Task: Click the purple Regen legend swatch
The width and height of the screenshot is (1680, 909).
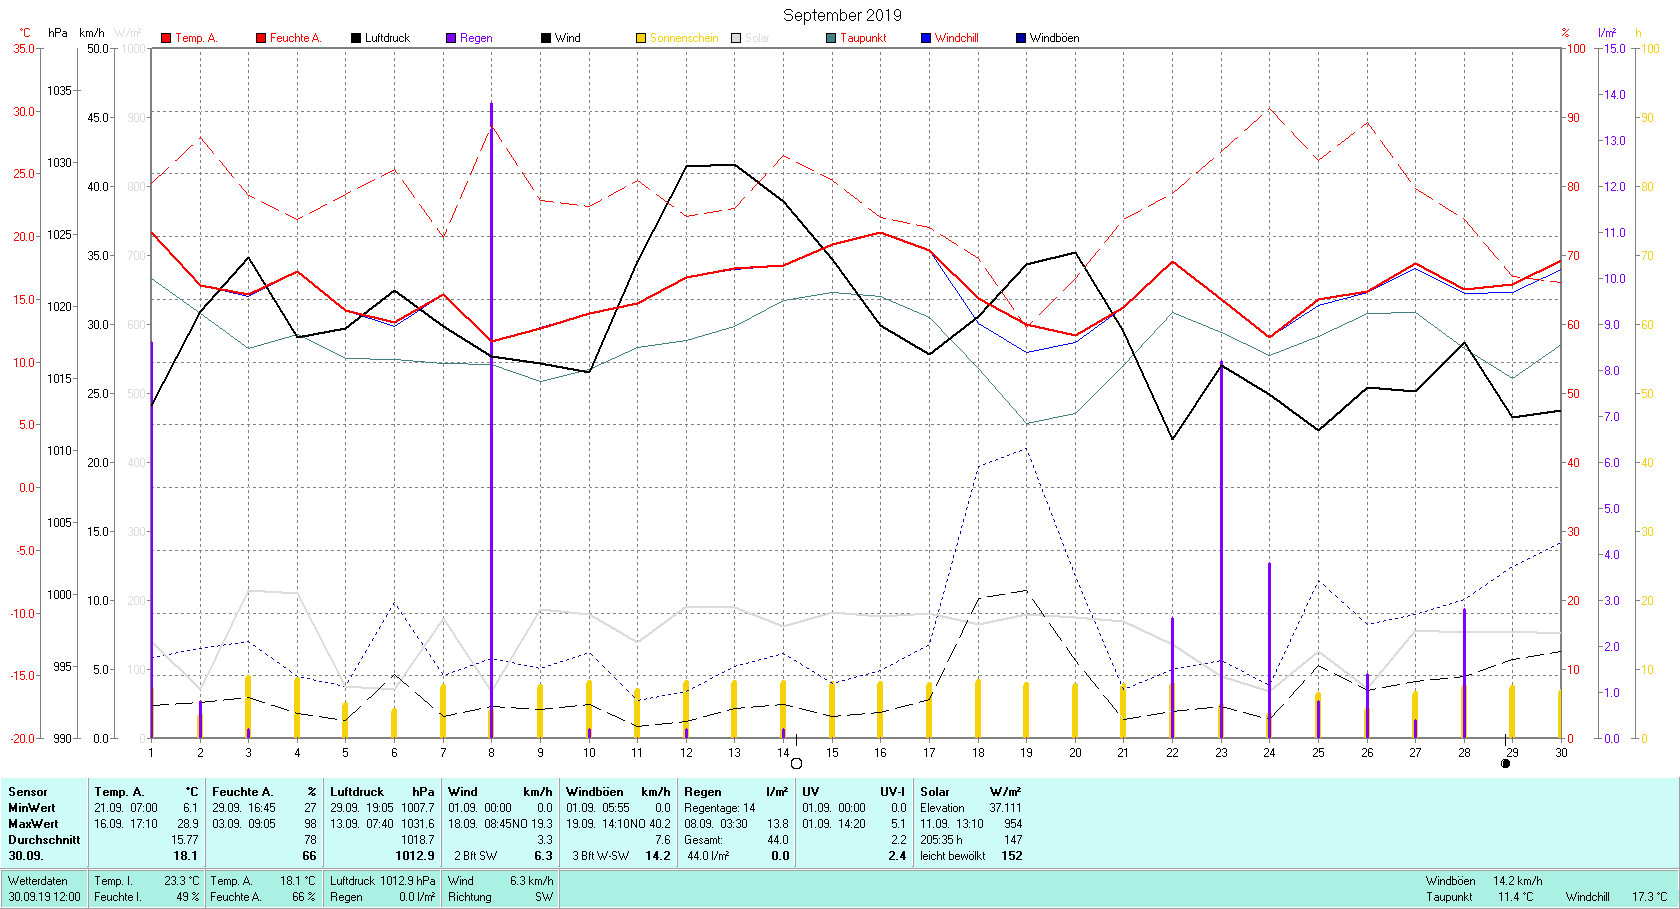Action: coord(451,38)
